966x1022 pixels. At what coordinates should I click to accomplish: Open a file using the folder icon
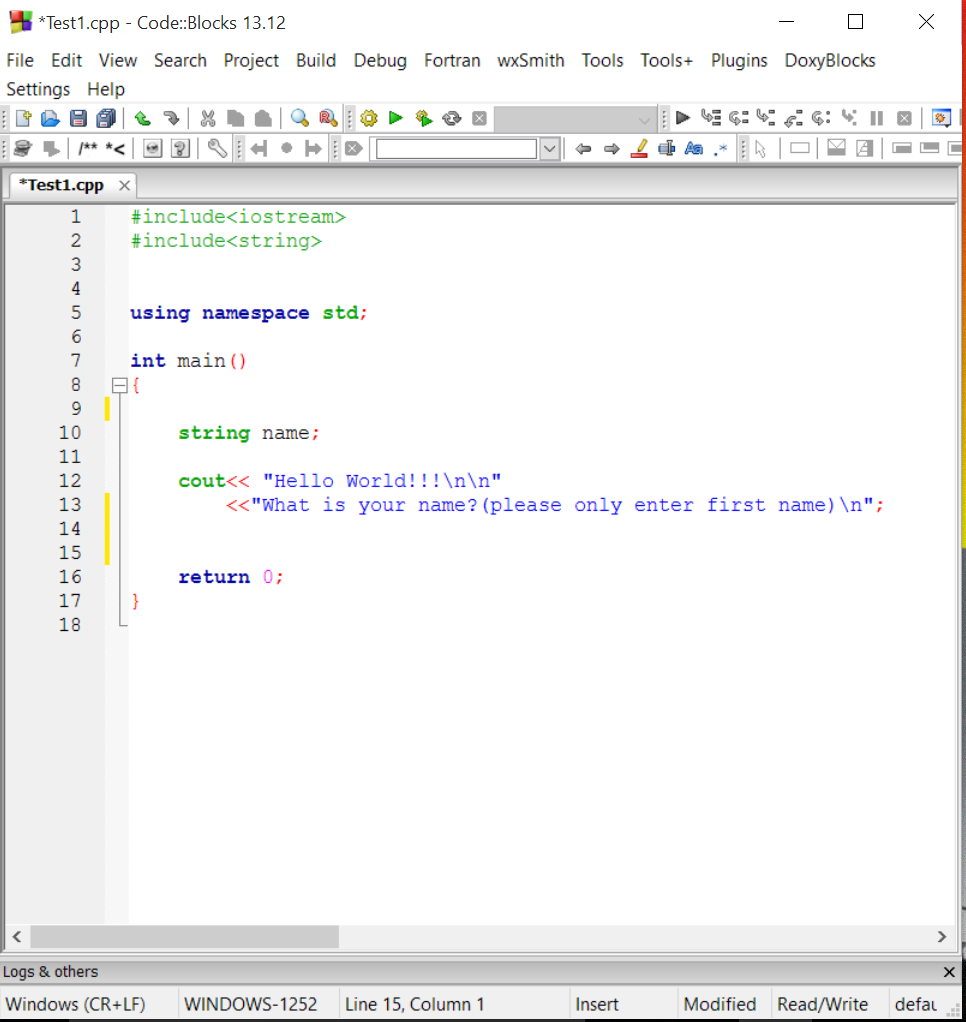[x=51, y=118]
